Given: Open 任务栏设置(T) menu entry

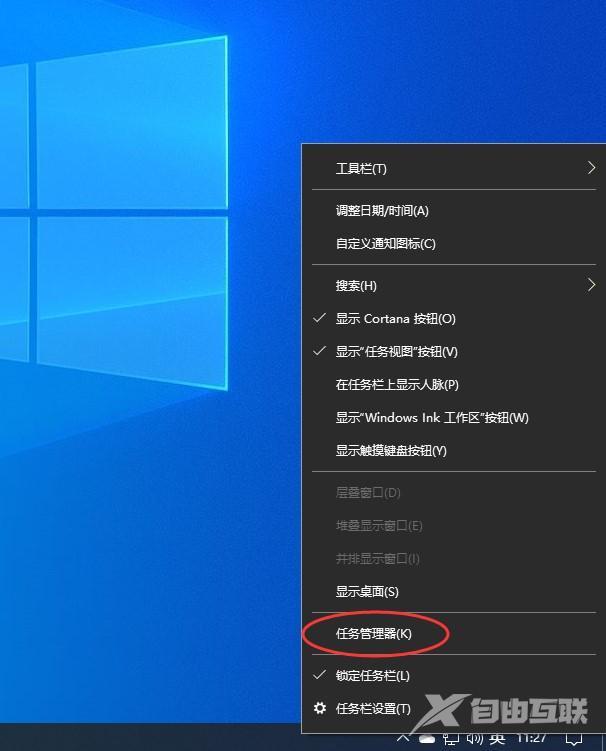Looking at the screenshot, I should click(454, 709).
